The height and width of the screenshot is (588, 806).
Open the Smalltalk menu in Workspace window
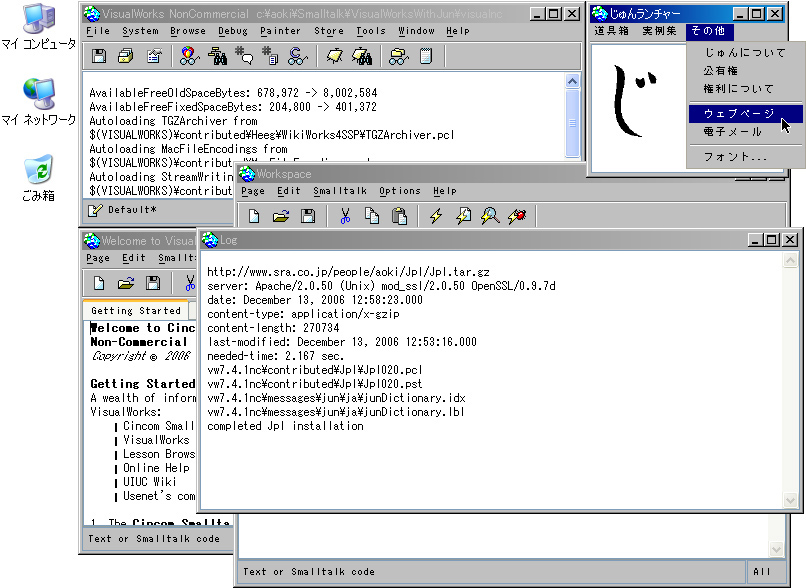click(340, 191)
